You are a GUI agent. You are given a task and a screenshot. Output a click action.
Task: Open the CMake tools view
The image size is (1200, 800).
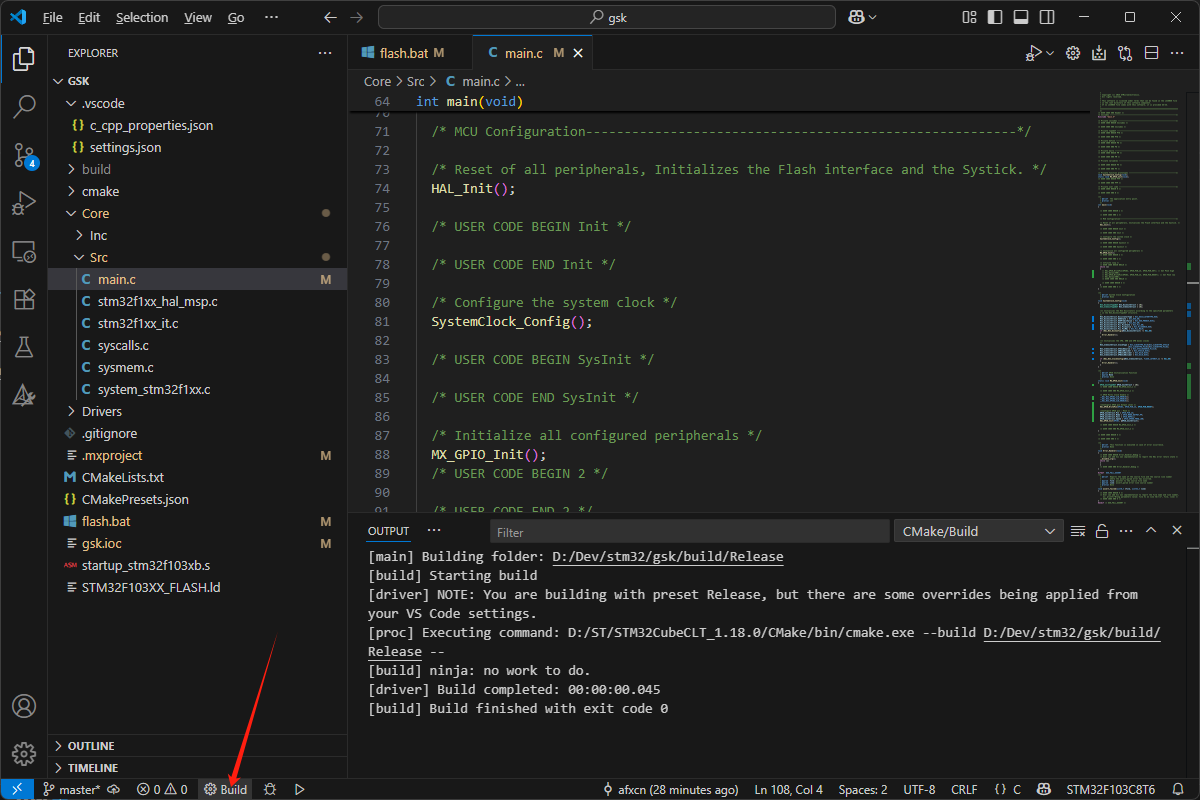click(x=24, y=395)
